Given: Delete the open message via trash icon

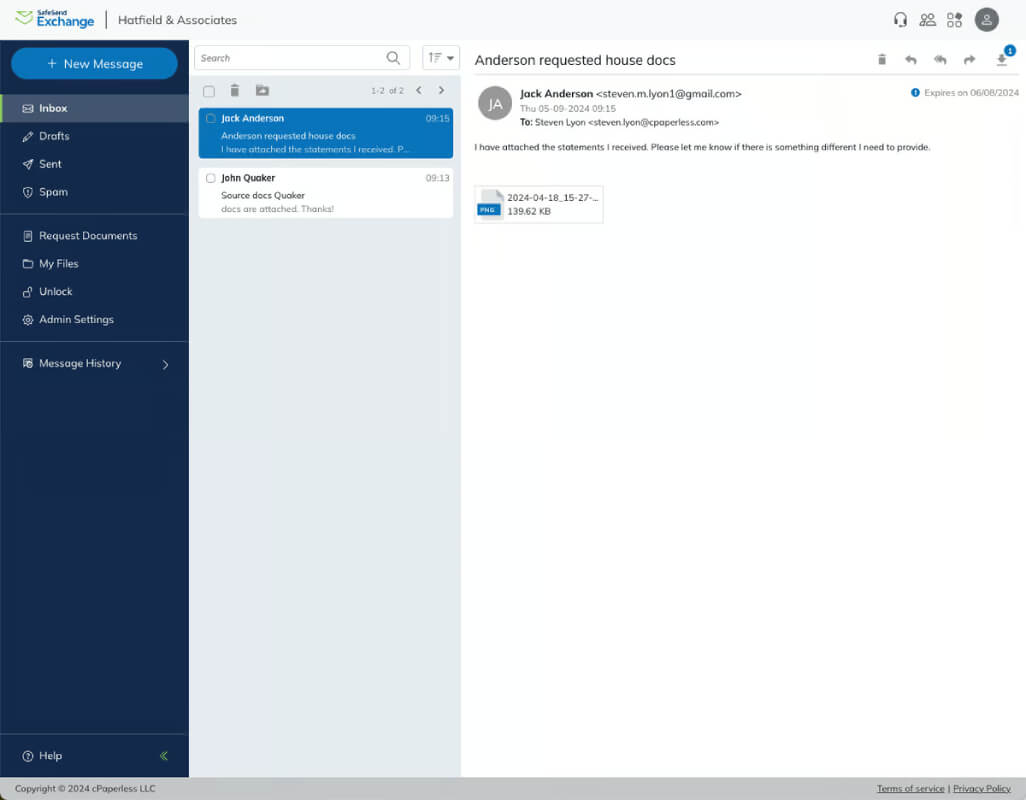Looking at the screenshot, I should (882, 60).
